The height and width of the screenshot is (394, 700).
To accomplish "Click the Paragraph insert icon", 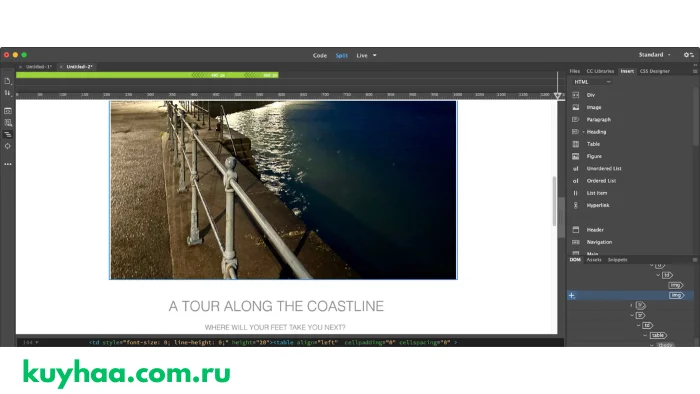I will tap(575, 120).
